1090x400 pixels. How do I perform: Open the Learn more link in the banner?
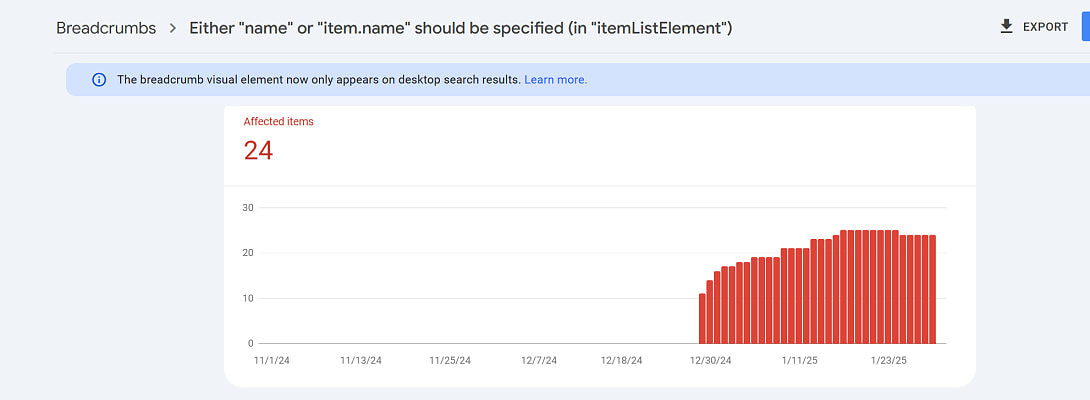click(x=555, y=80)
